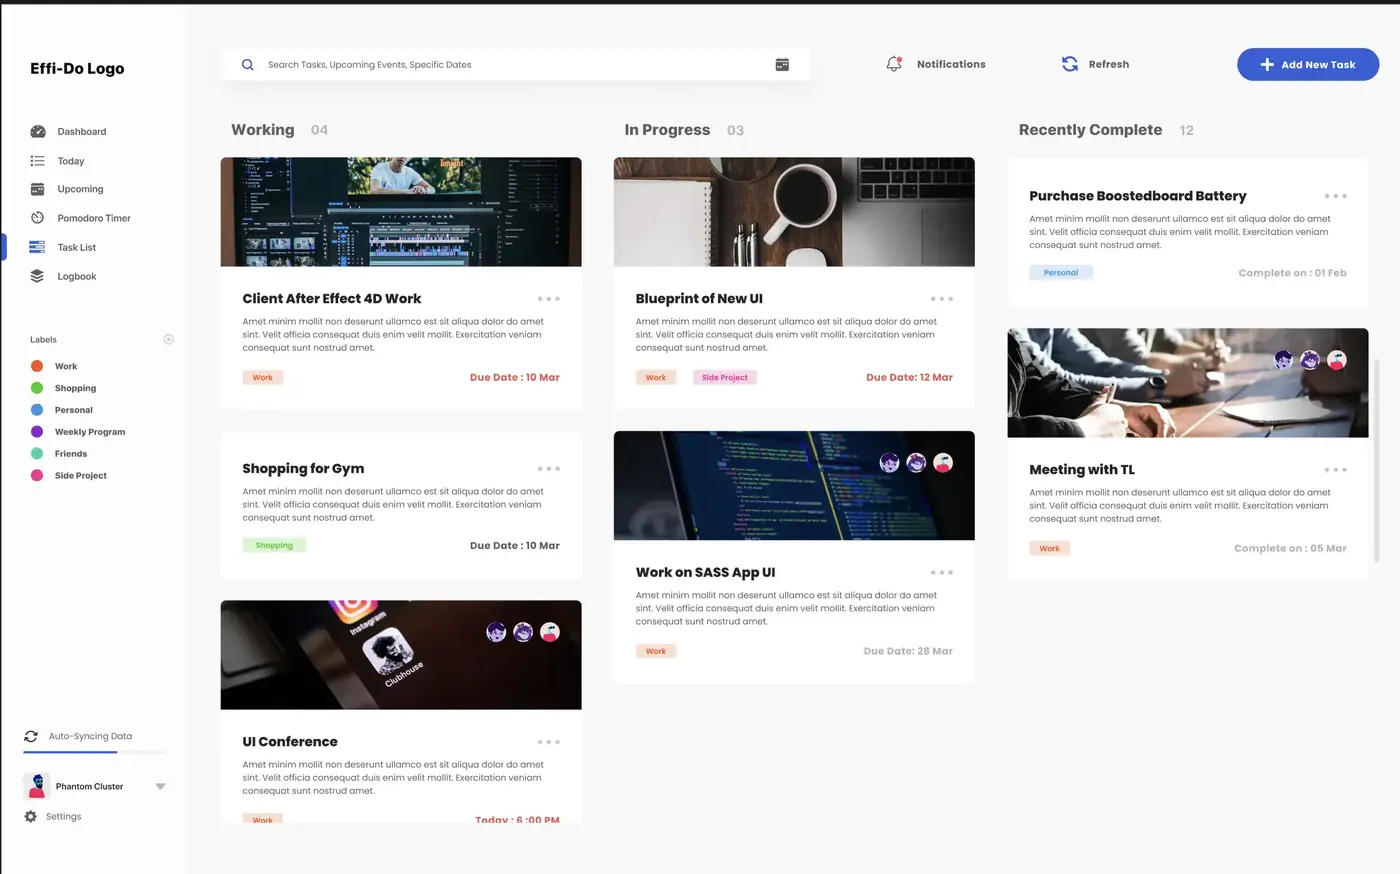Click the Refresh text button
The width and height of the screenshot is (1400, 874).
click(x=1109, y=64)
